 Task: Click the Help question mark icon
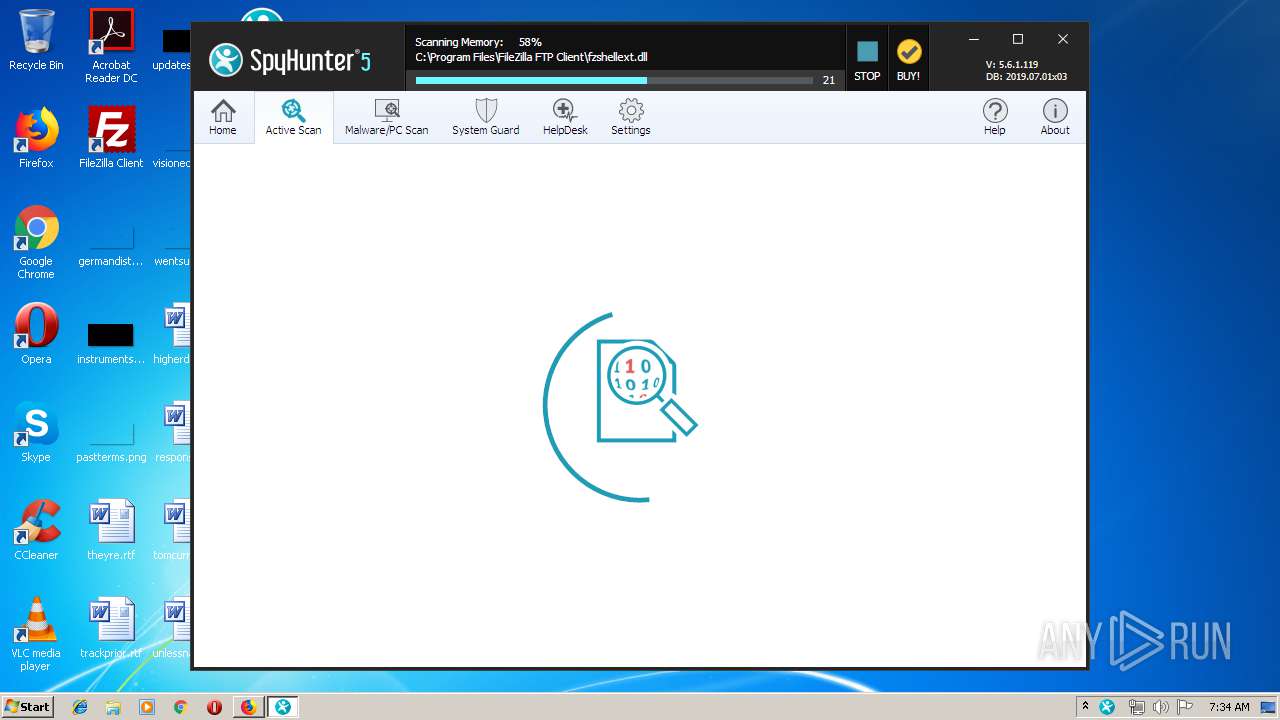coord(994,117)
